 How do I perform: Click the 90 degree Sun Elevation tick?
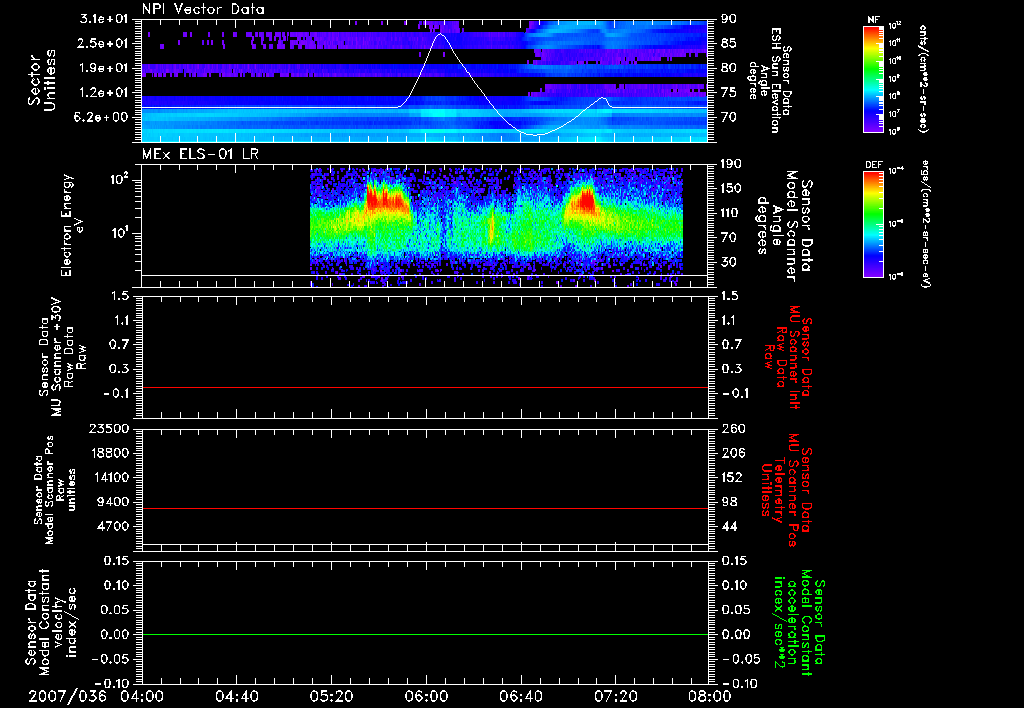coord(729,19)
